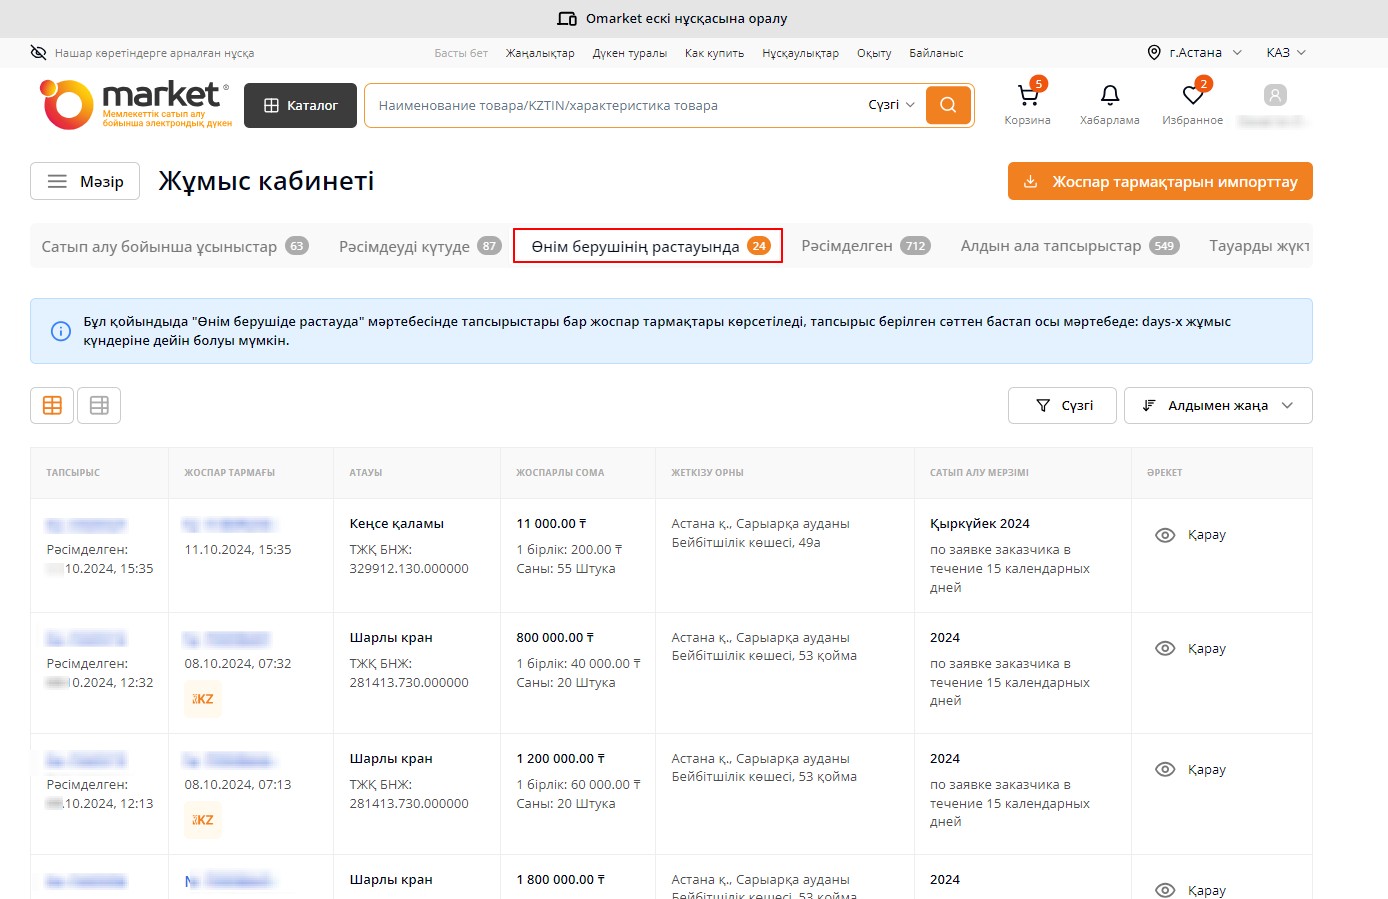Click the Omarket logo
This screenshot has width=1388, height=899.
click(x=135, y=105)
